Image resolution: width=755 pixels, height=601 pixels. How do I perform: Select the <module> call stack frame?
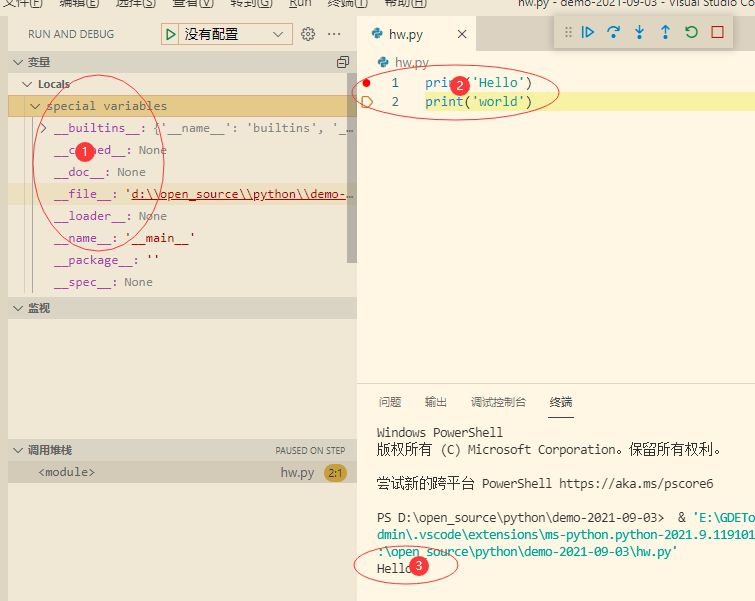pos(66,472)
